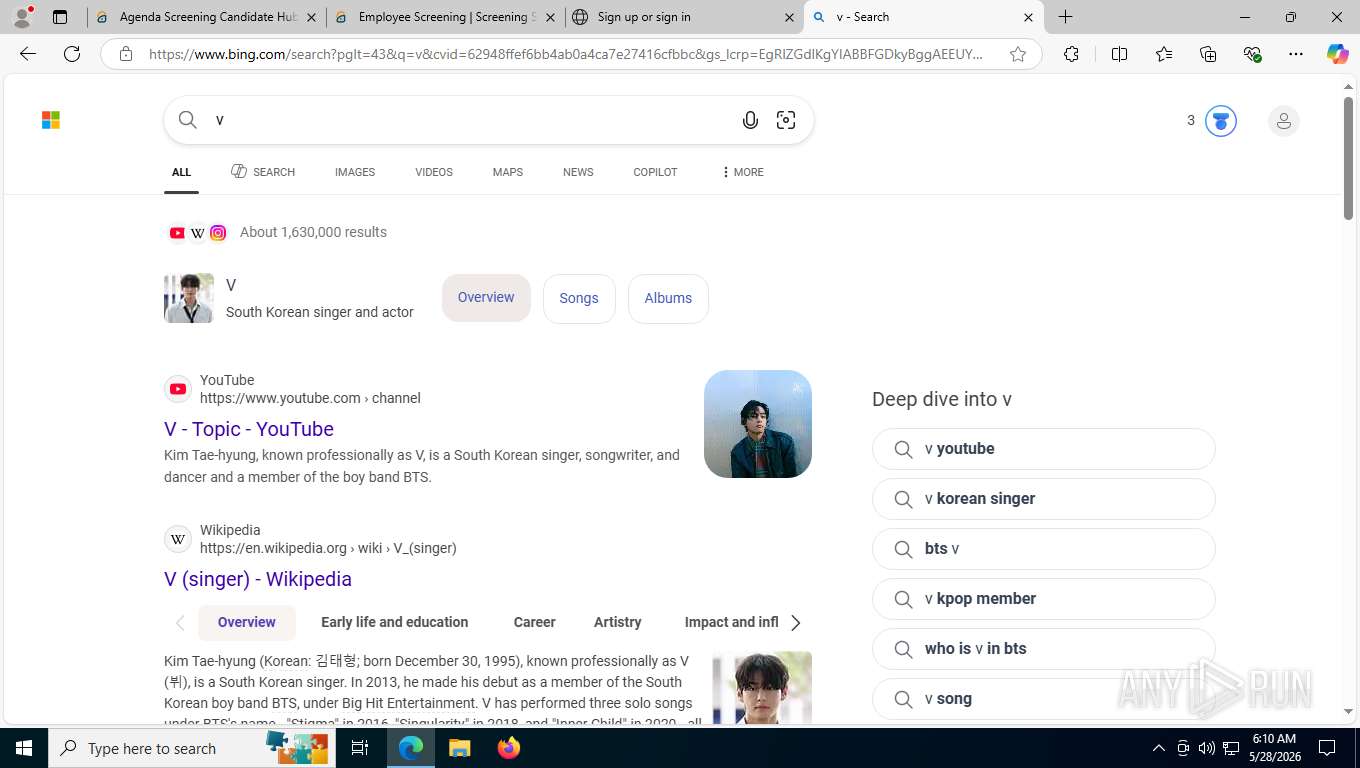Select the COPILOT search tab

(x=655, y=172)
